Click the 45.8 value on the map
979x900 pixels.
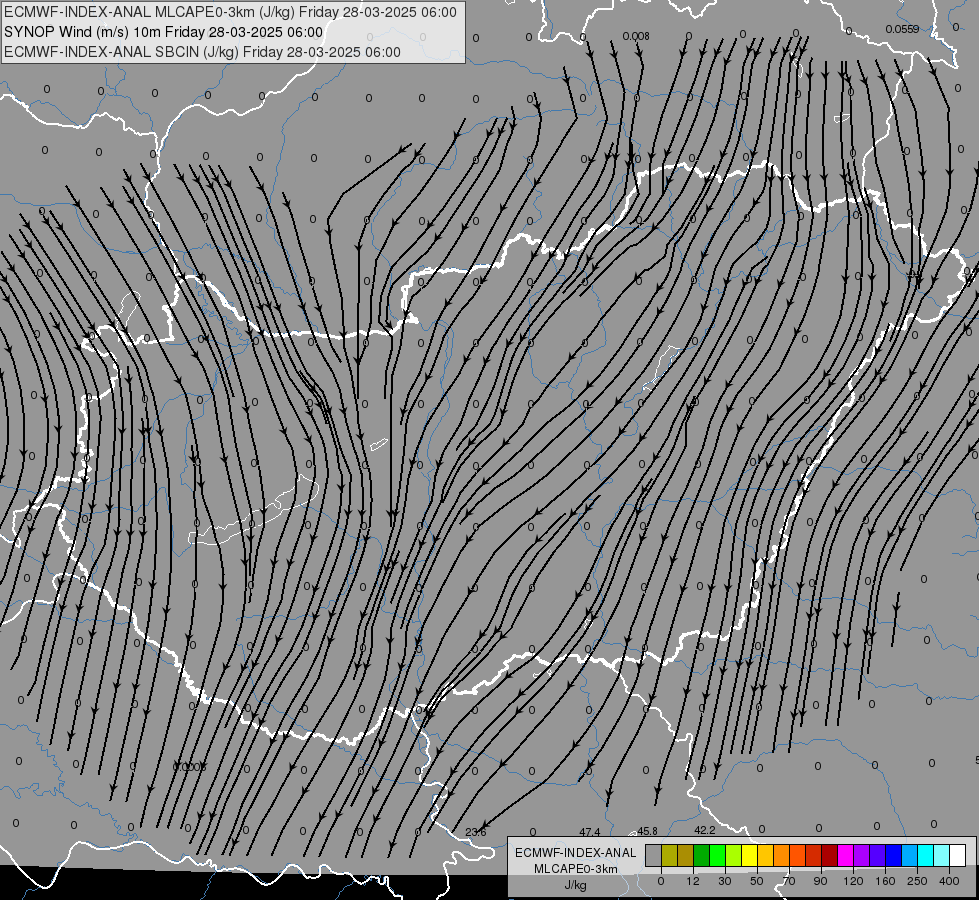click(647, 831)
